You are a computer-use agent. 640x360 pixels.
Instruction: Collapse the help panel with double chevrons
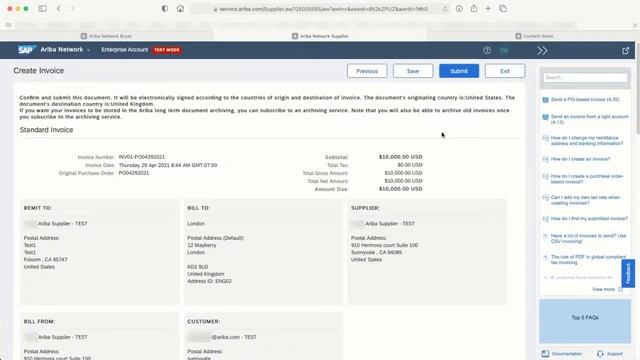click(542, 51)
